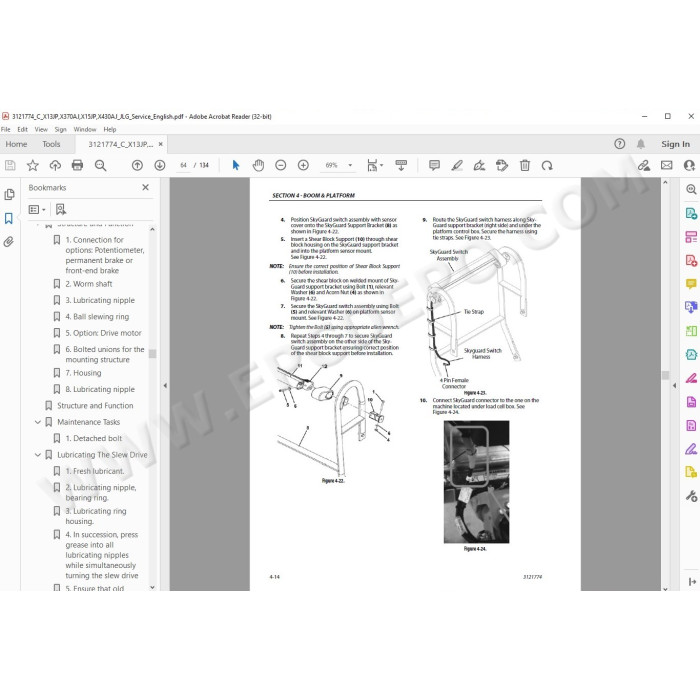Select the highlight text pen tool
Screen dimensions: 700x700
click(457, 166)
